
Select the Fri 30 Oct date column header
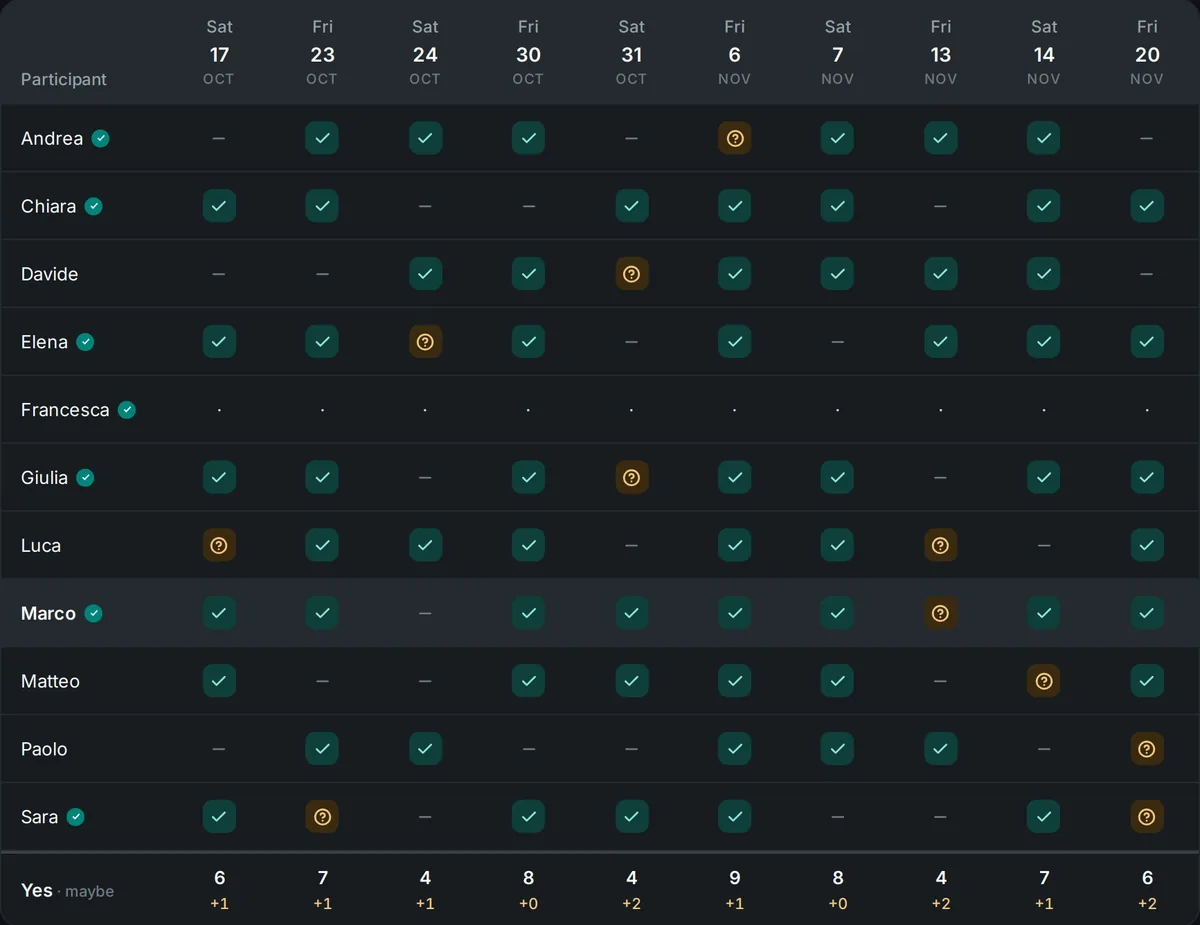point(528,52)
